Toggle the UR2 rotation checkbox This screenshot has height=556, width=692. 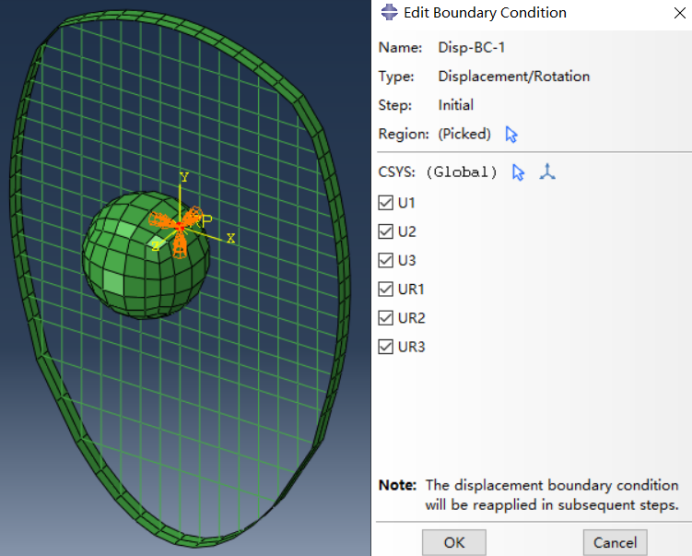(x=386, y=318)
